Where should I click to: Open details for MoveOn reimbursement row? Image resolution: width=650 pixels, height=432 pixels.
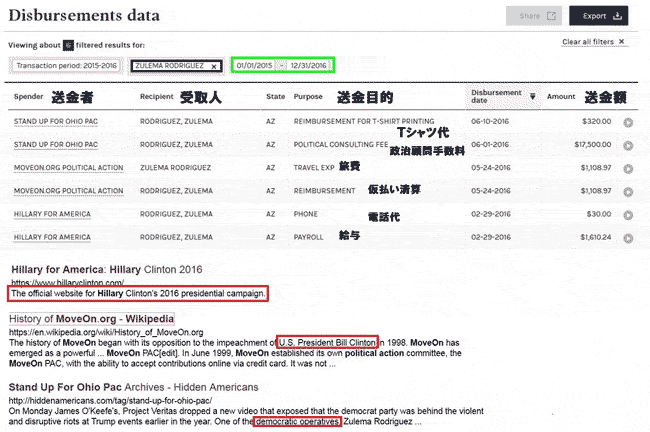628,192
